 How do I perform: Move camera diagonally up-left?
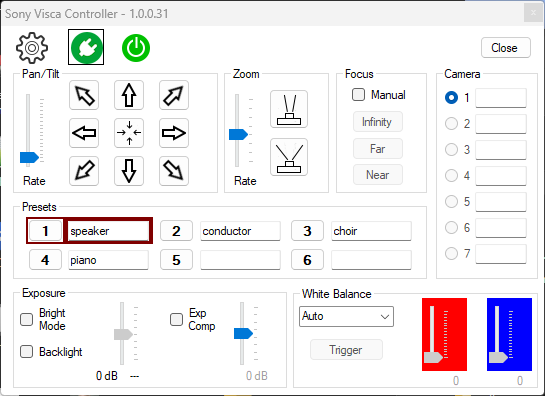tap(84, 95)
